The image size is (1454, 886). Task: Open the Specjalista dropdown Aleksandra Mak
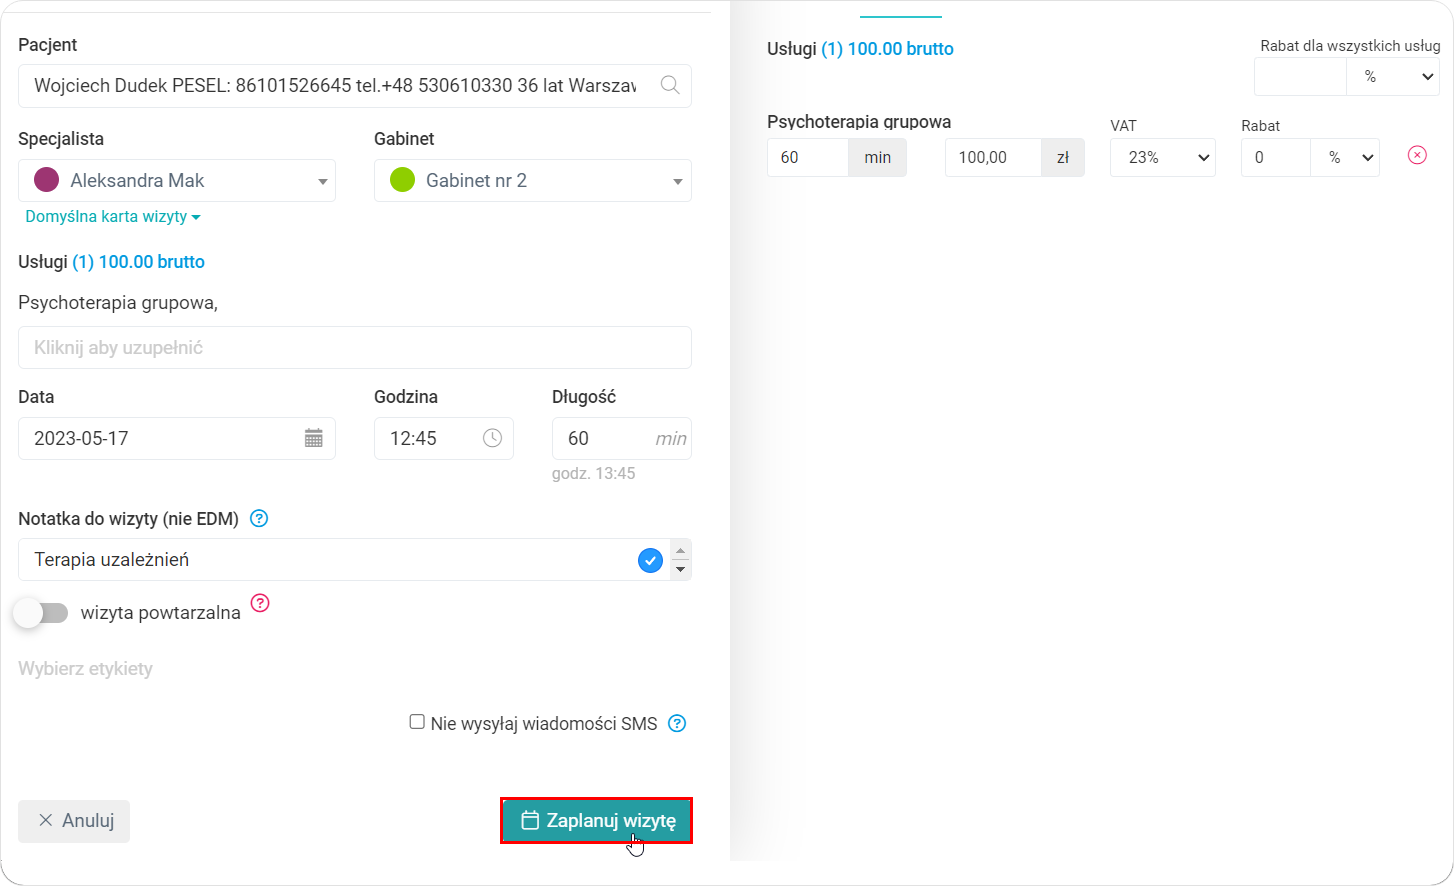coord(177,181)
